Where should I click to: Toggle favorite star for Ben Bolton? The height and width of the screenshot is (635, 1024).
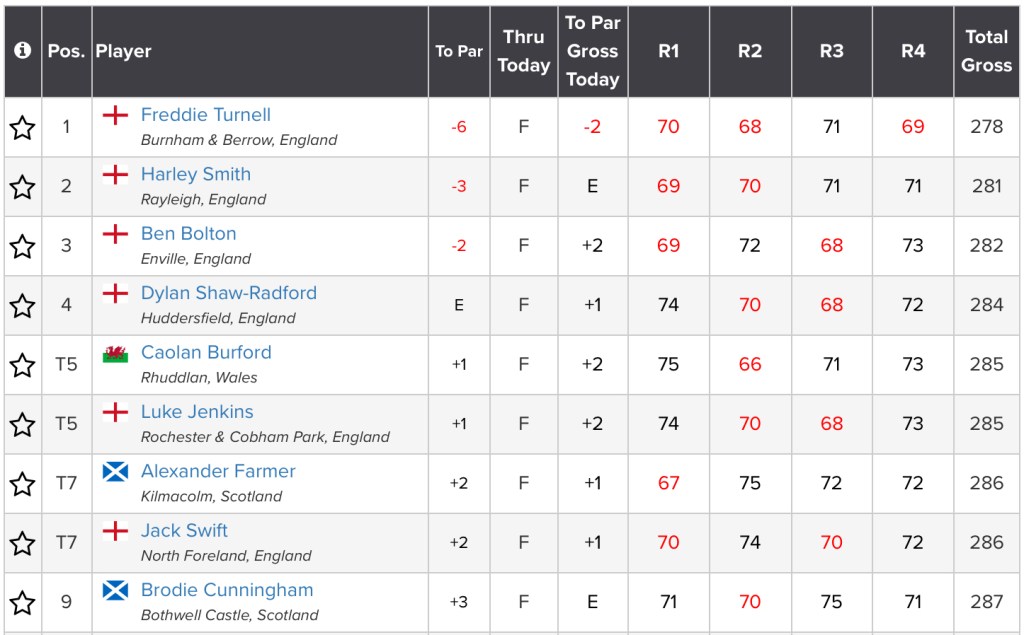(22, 246)
